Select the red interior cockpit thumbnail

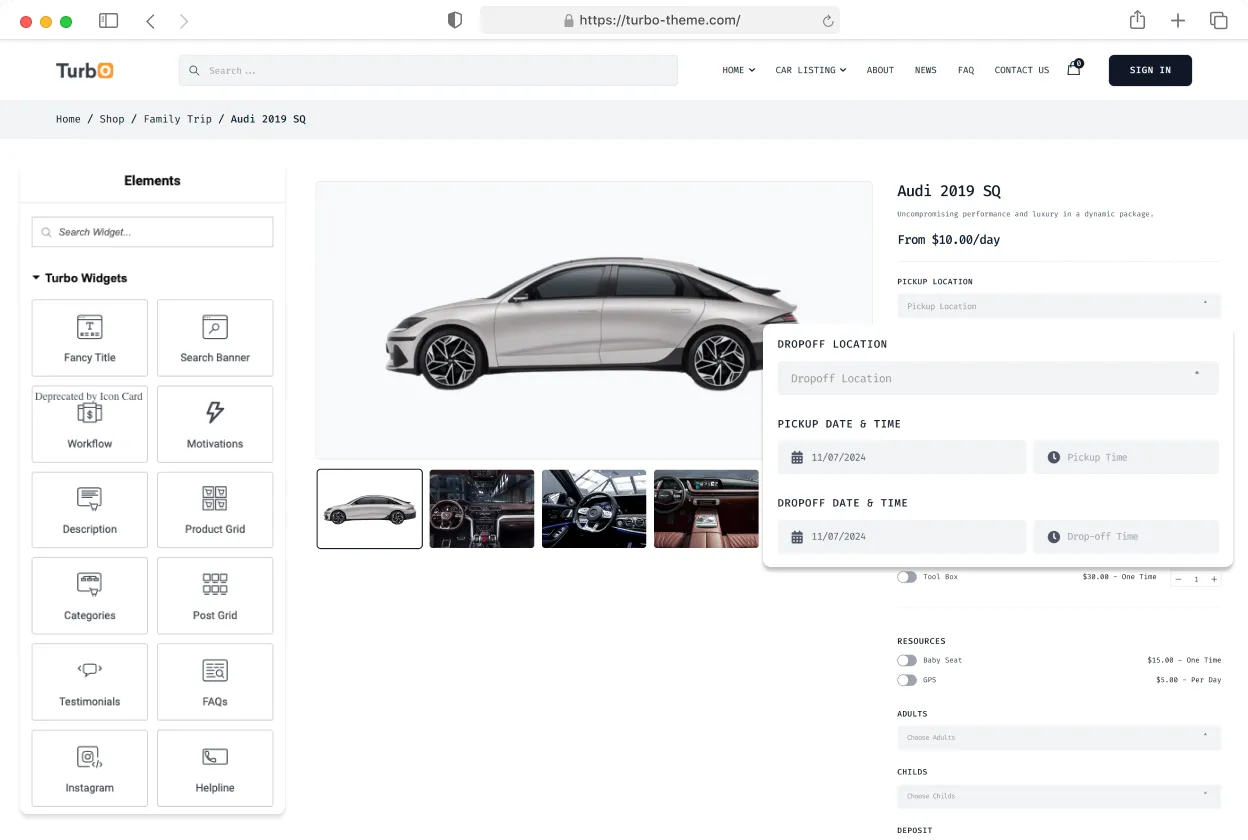[482, 509]
